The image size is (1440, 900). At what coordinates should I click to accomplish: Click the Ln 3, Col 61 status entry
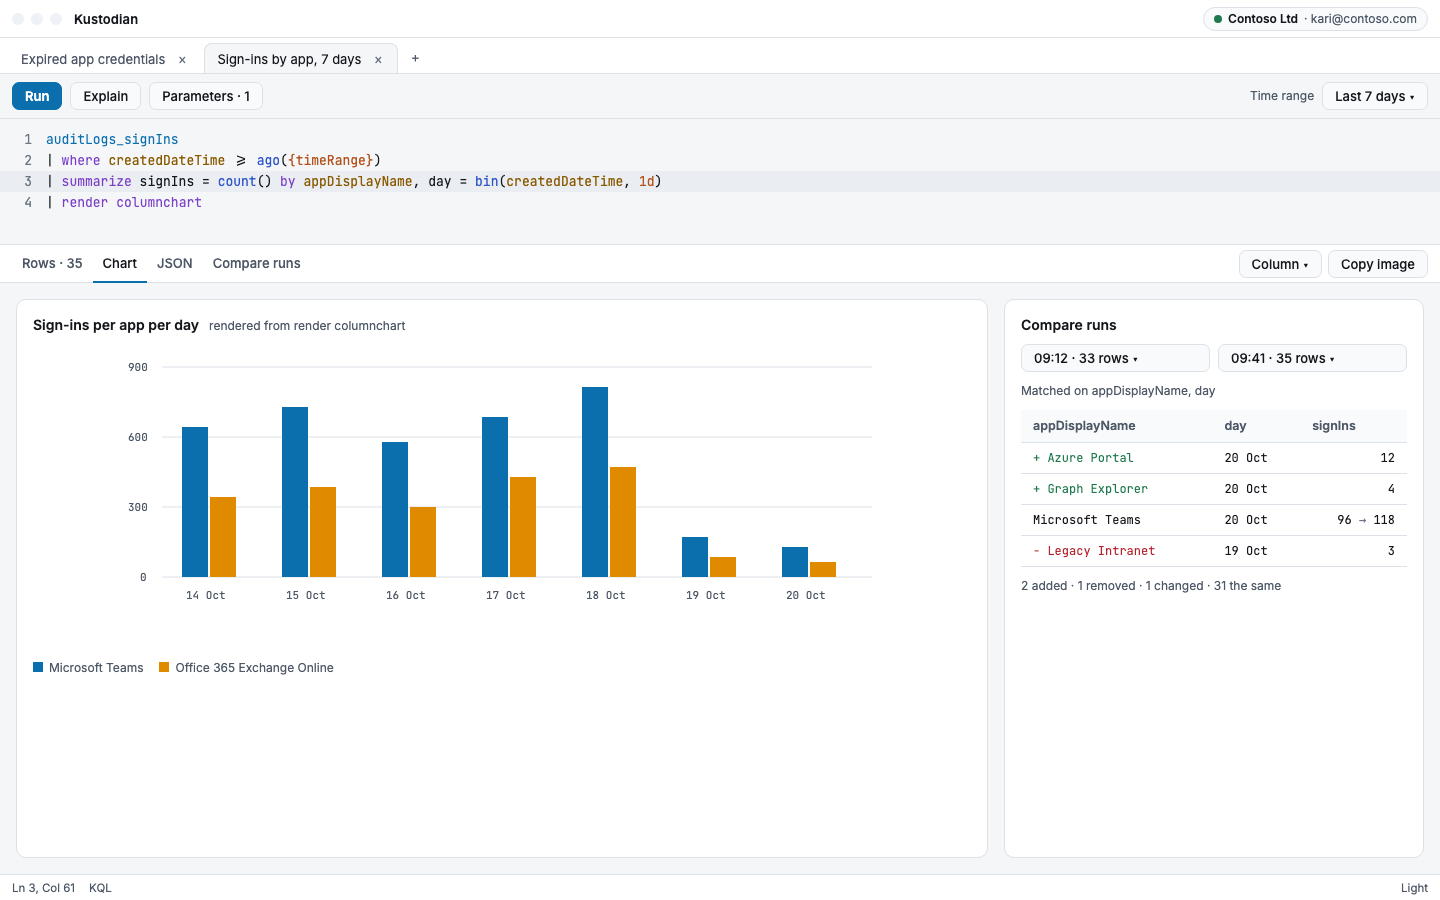pos(43,888)
